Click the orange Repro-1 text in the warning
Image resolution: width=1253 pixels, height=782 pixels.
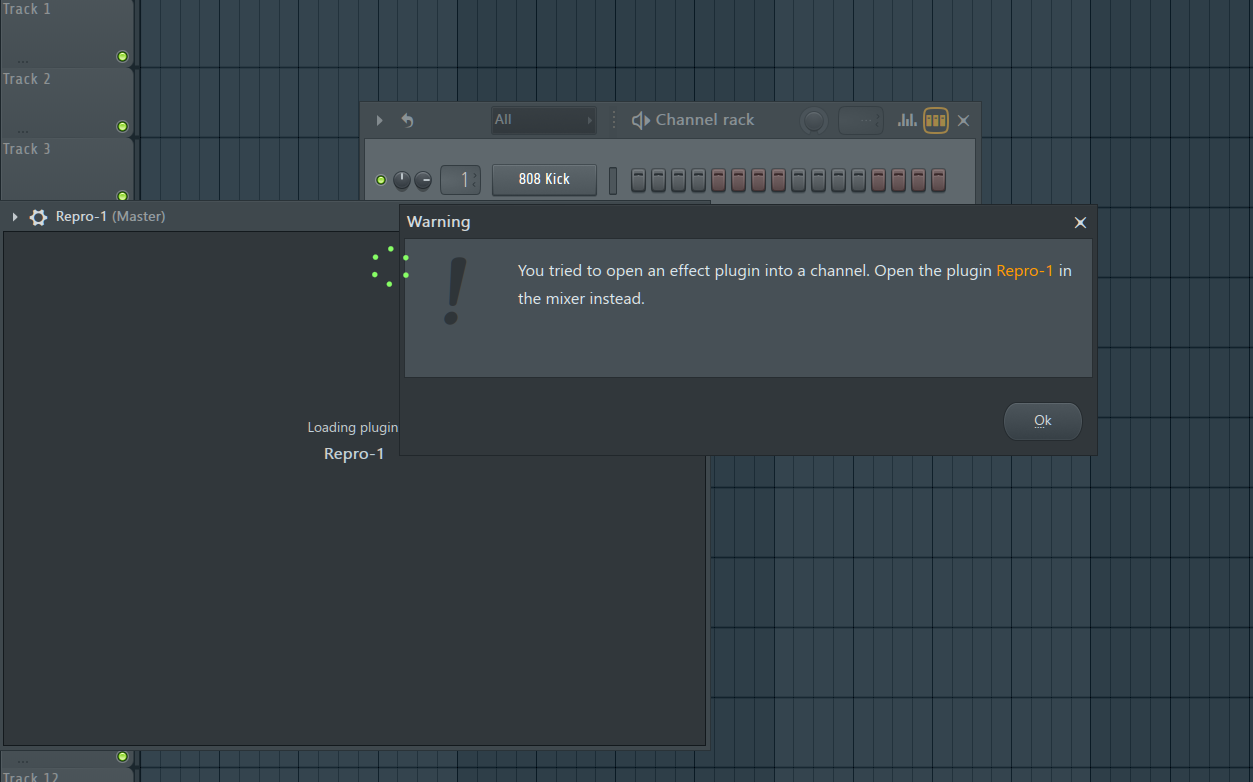[1025, 271]
